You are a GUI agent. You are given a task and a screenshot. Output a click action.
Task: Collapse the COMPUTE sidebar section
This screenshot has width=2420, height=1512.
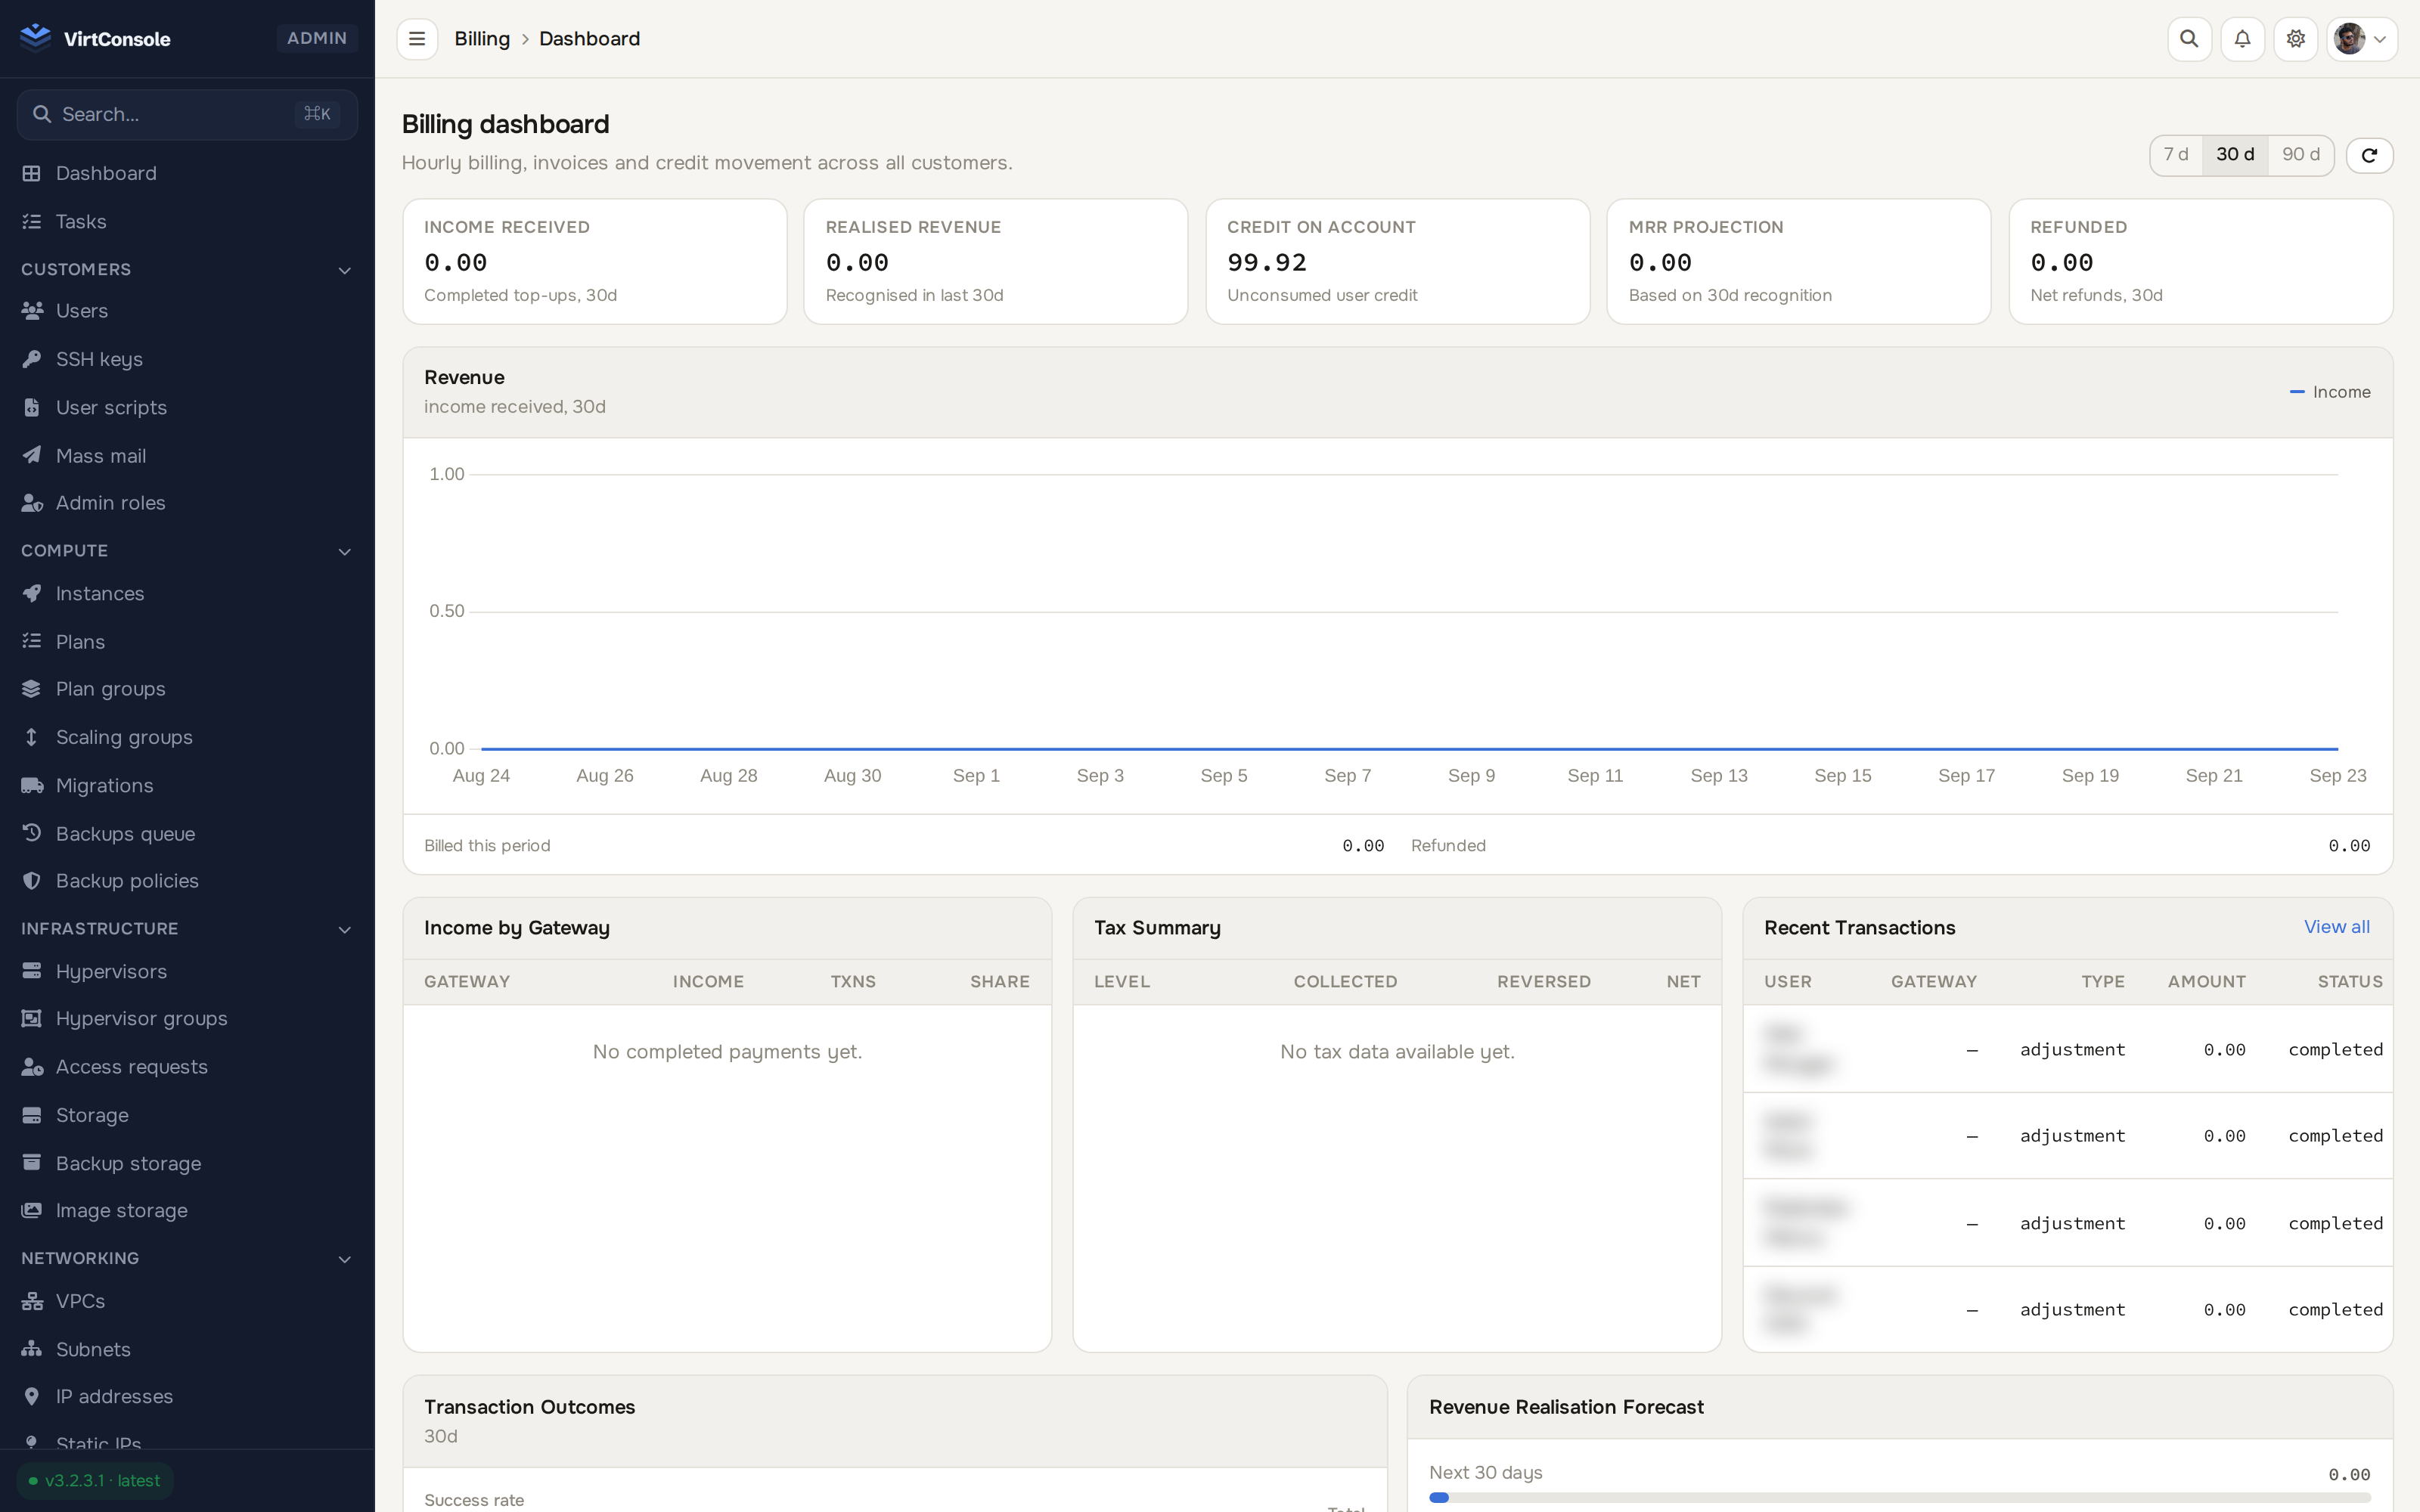tap(187, 551)
